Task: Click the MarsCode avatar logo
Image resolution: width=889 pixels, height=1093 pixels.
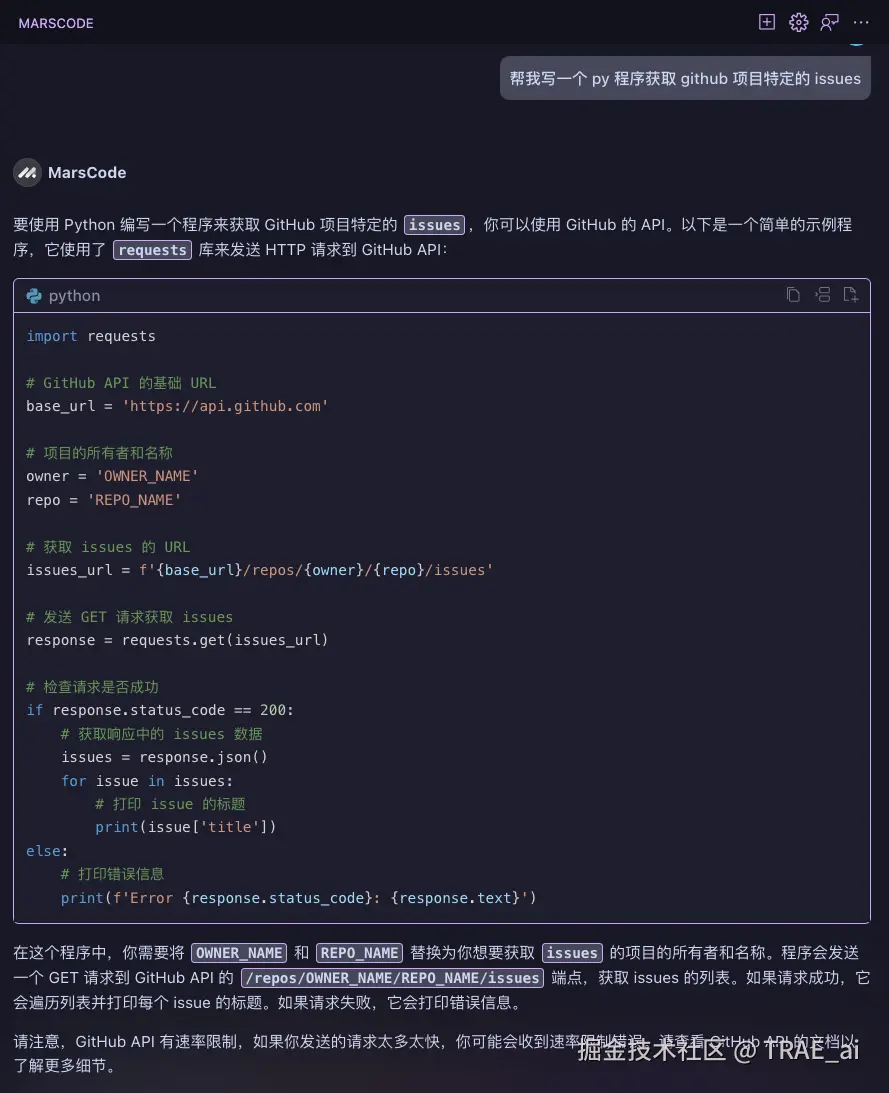Action: [27, 172]
